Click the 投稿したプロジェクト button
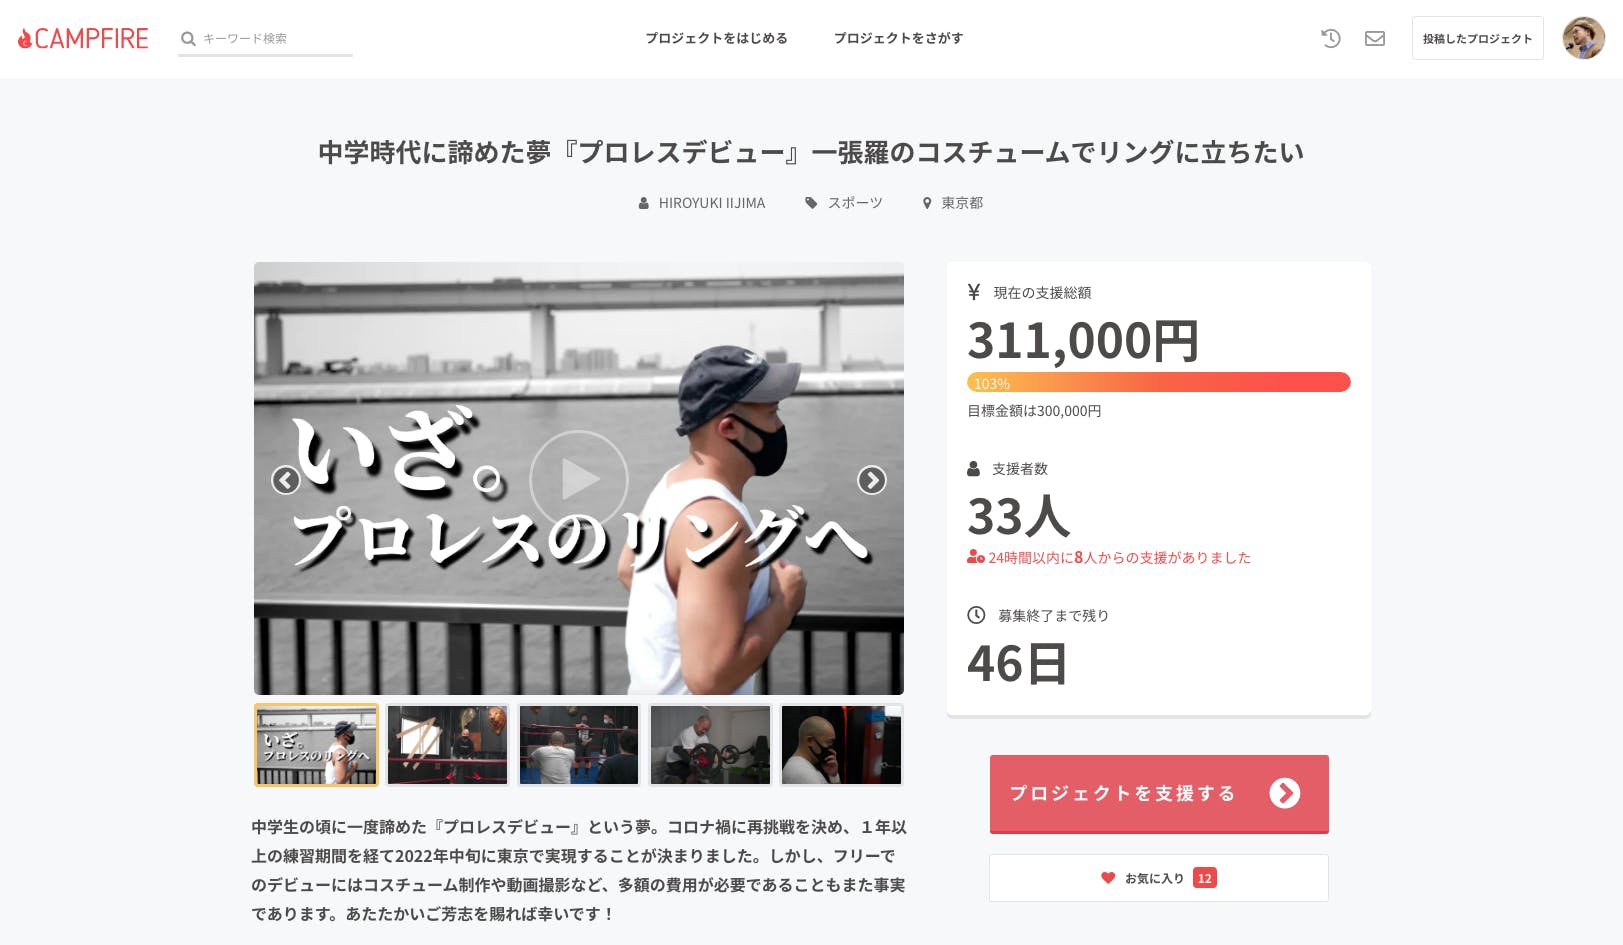This screenshot has height=945, width=1623. [1477, 38]
